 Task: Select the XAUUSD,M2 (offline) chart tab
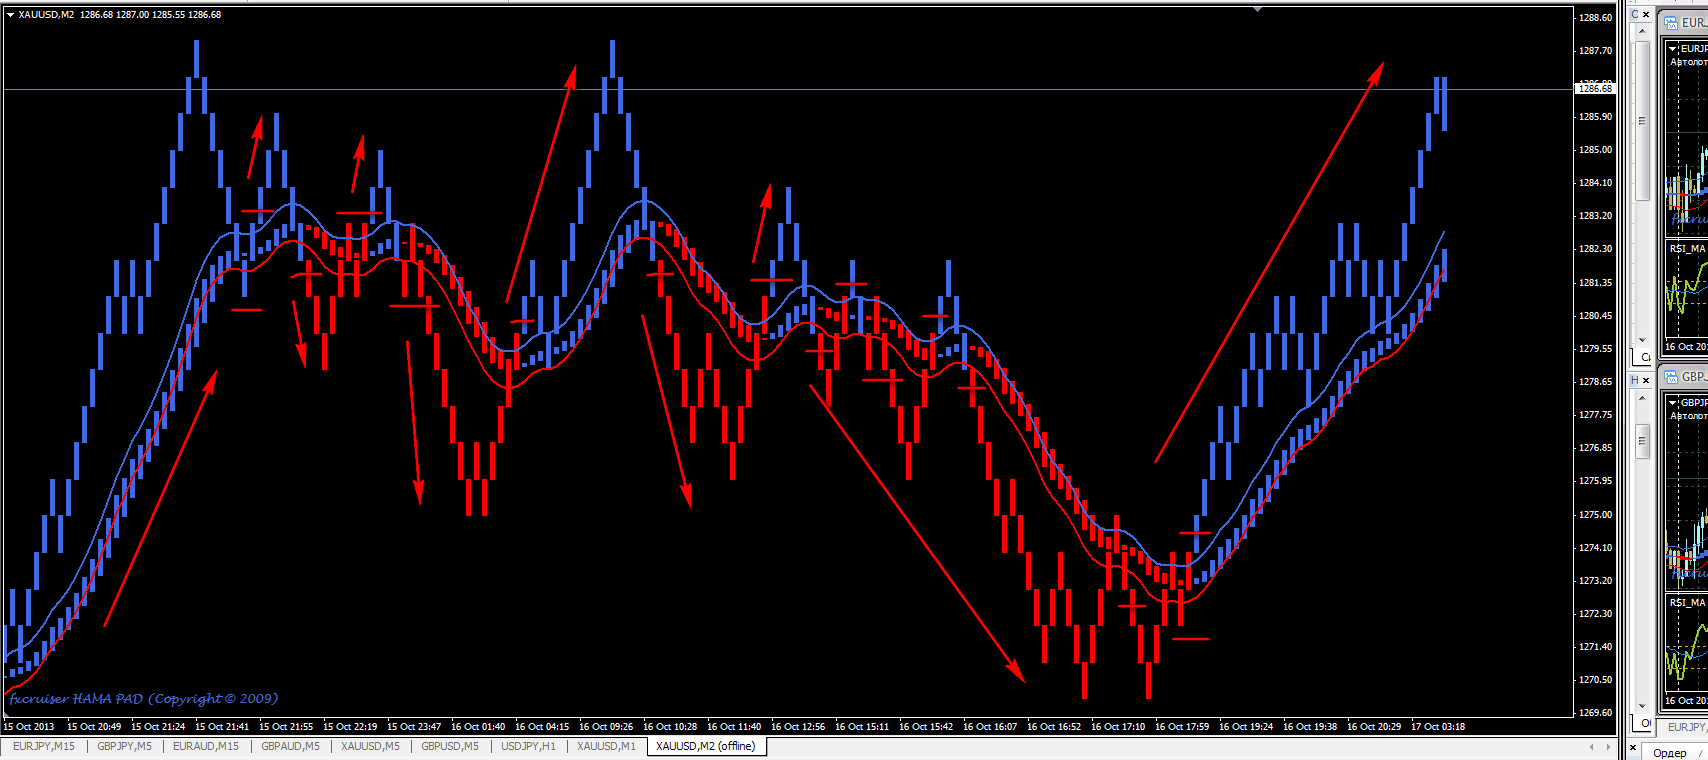point(706,746)
